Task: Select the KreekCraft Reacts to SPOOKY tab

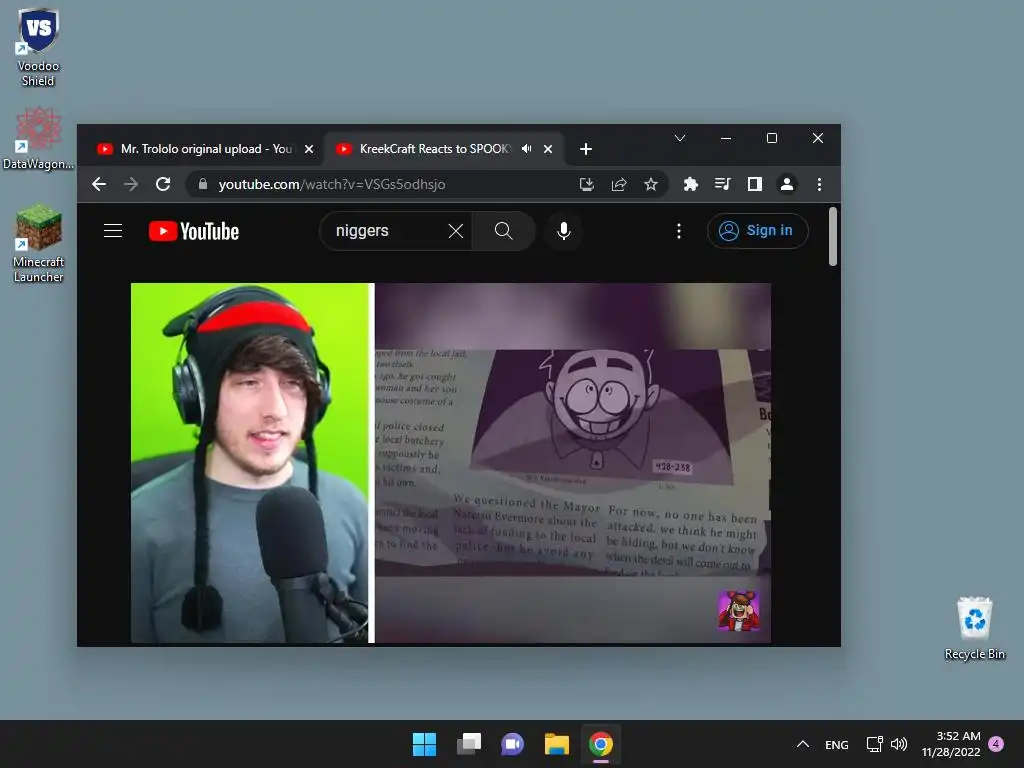Action: click(x=433, y=149)
